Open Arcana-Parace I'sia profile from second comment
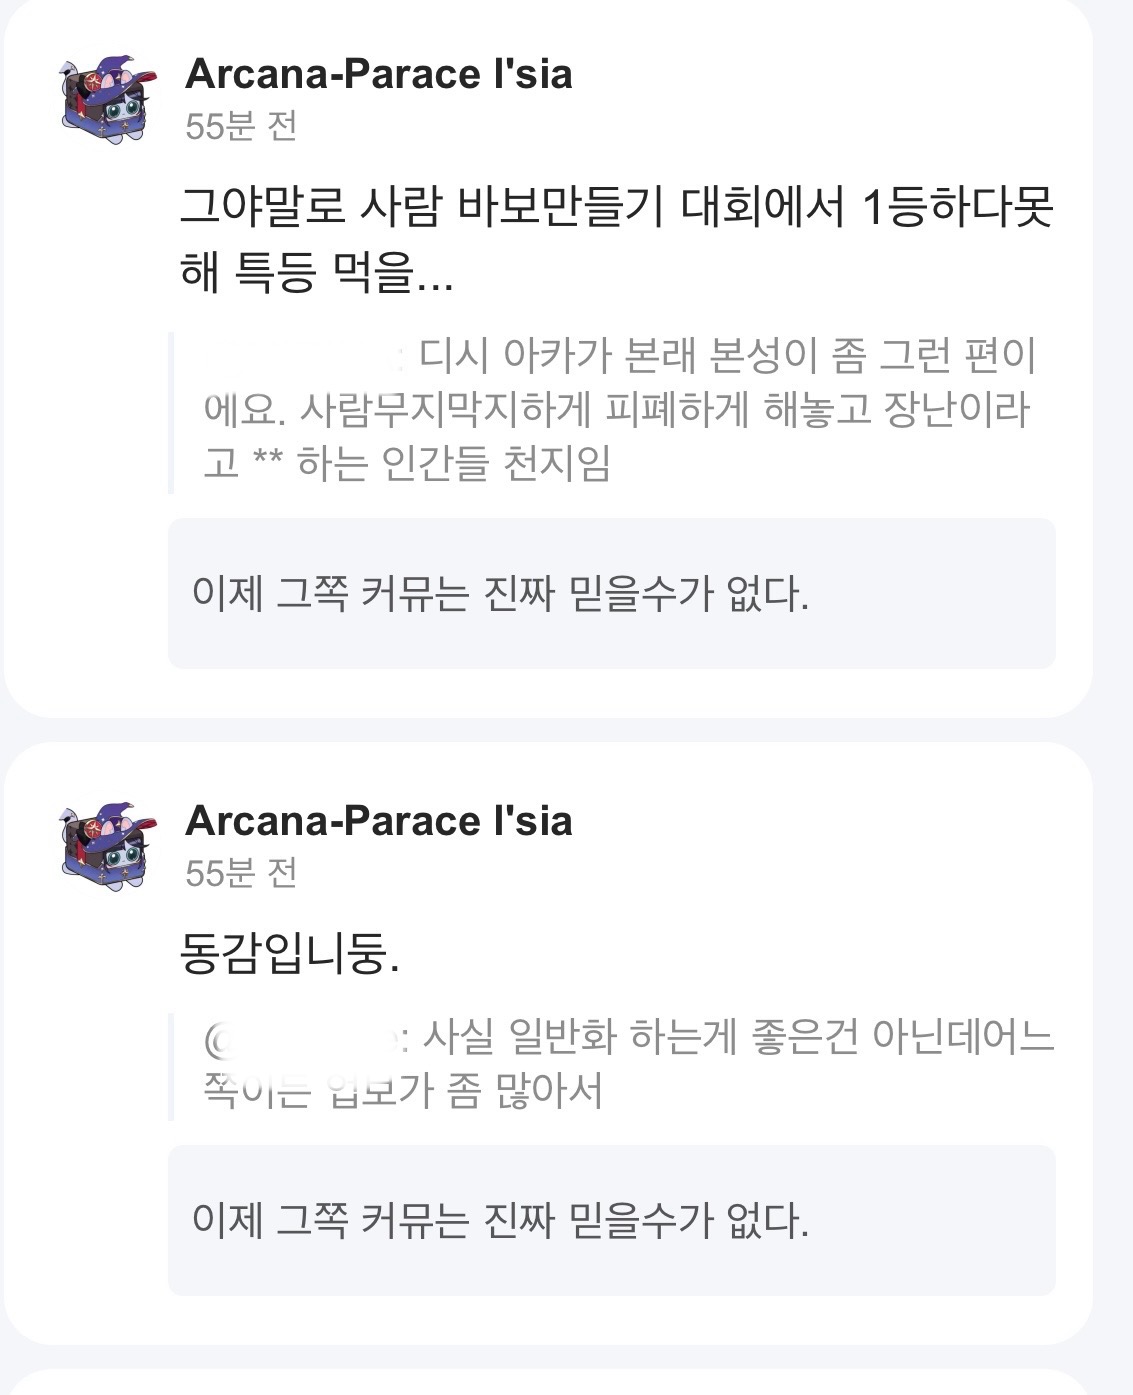The image size is (1133, 1395). pyautogui.click(x=378, y=821)
